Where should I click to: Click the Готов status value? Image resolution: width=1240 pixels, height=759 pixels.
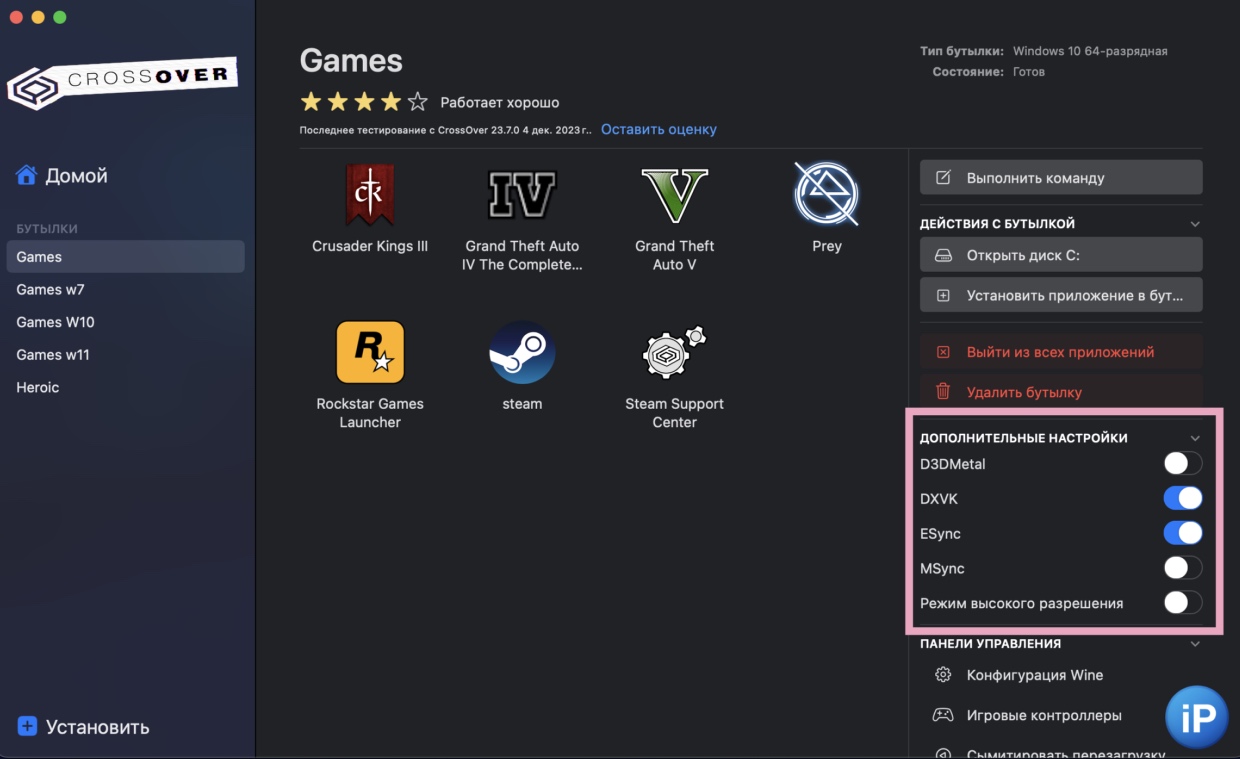click(1028, 72)
